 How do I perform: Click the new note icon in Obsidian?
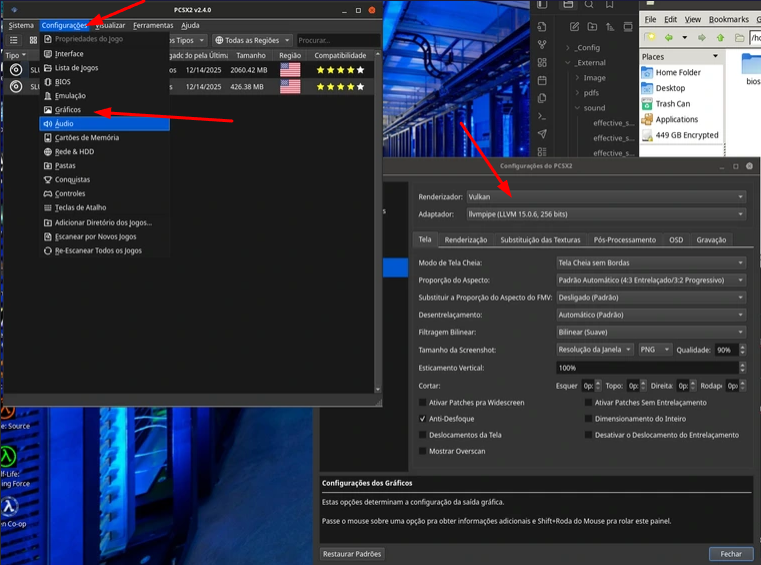pos(573,27)
